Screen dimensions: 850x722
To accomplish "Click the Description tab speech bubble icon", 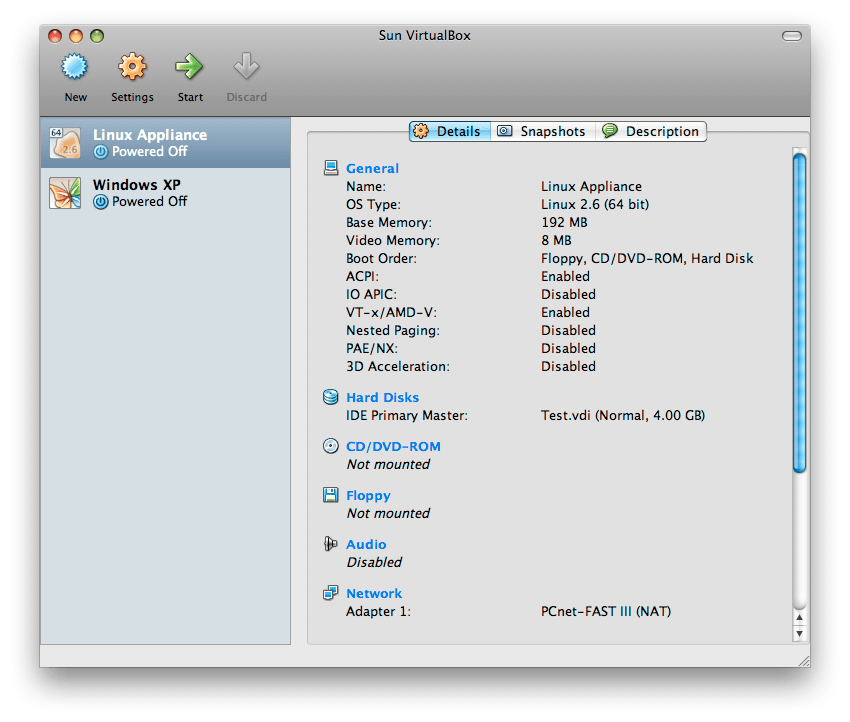I will (610, 131).
